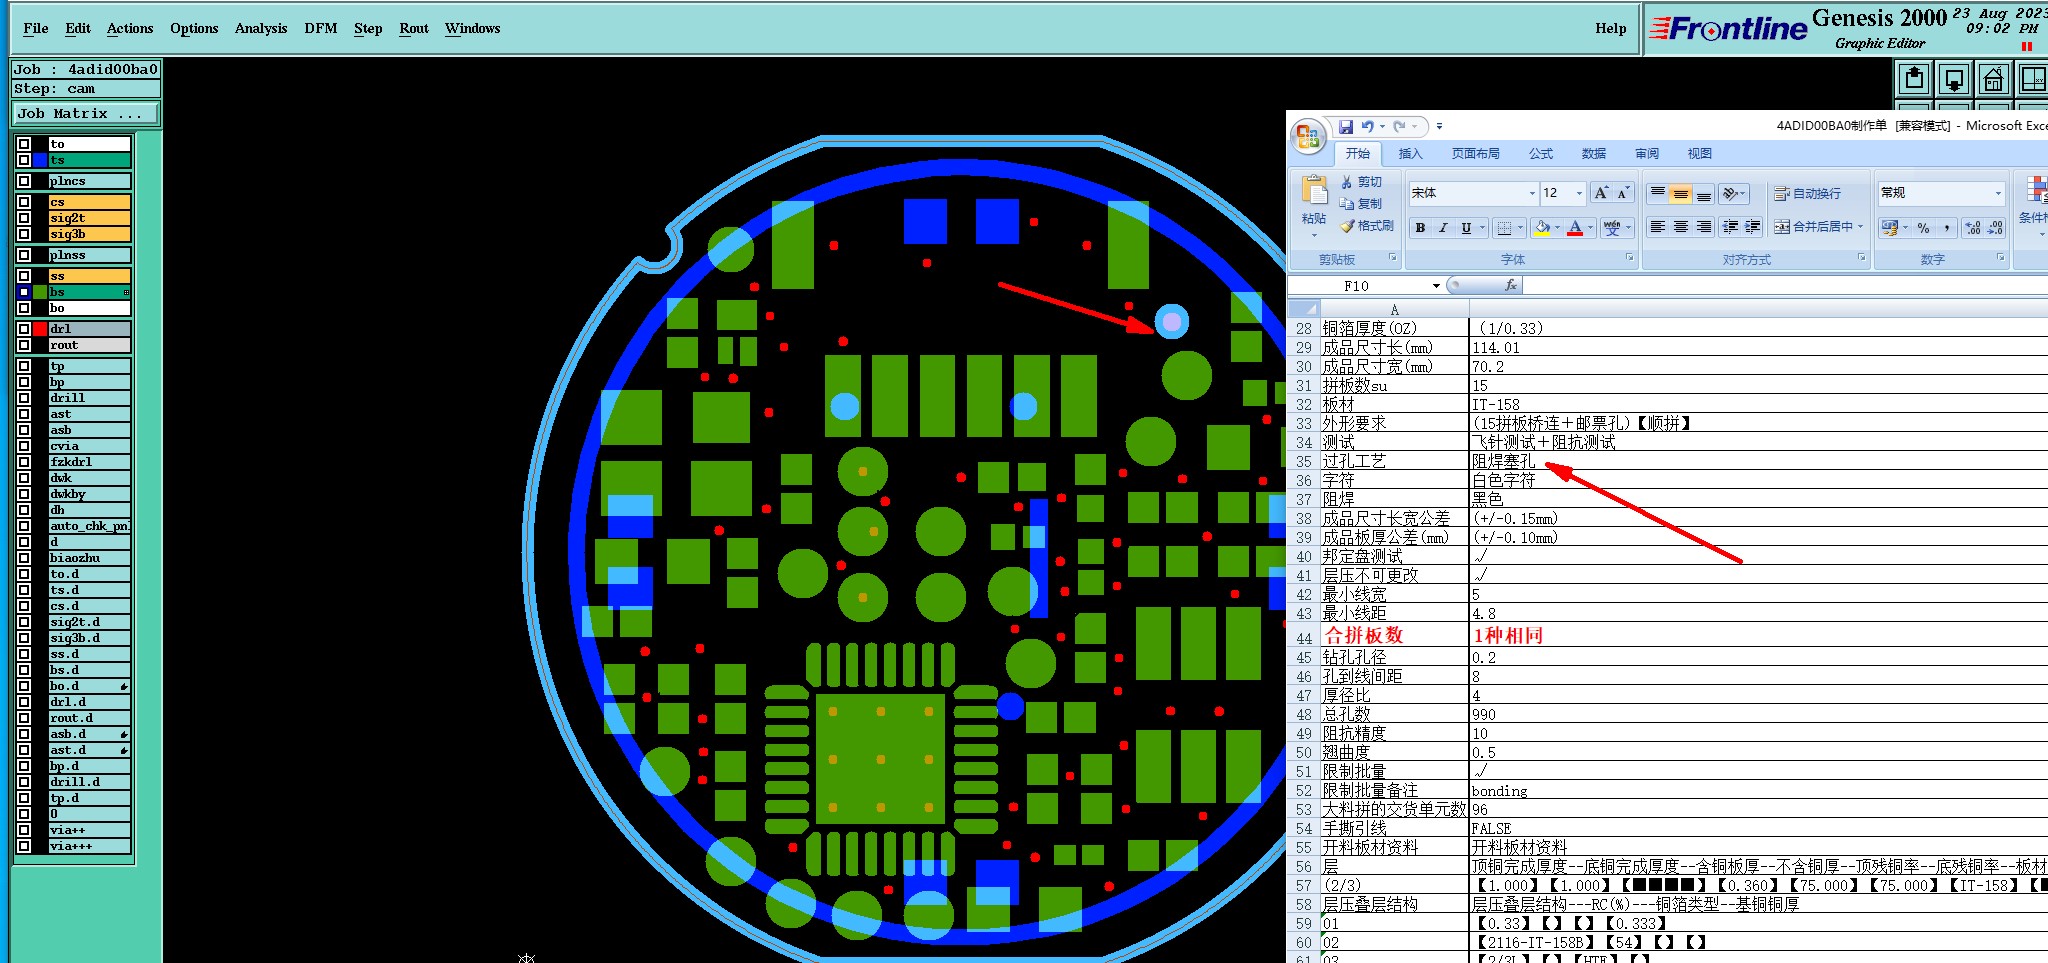The image size is (2048, 963).
Task: Align text left
Action: coord(1658,227)
